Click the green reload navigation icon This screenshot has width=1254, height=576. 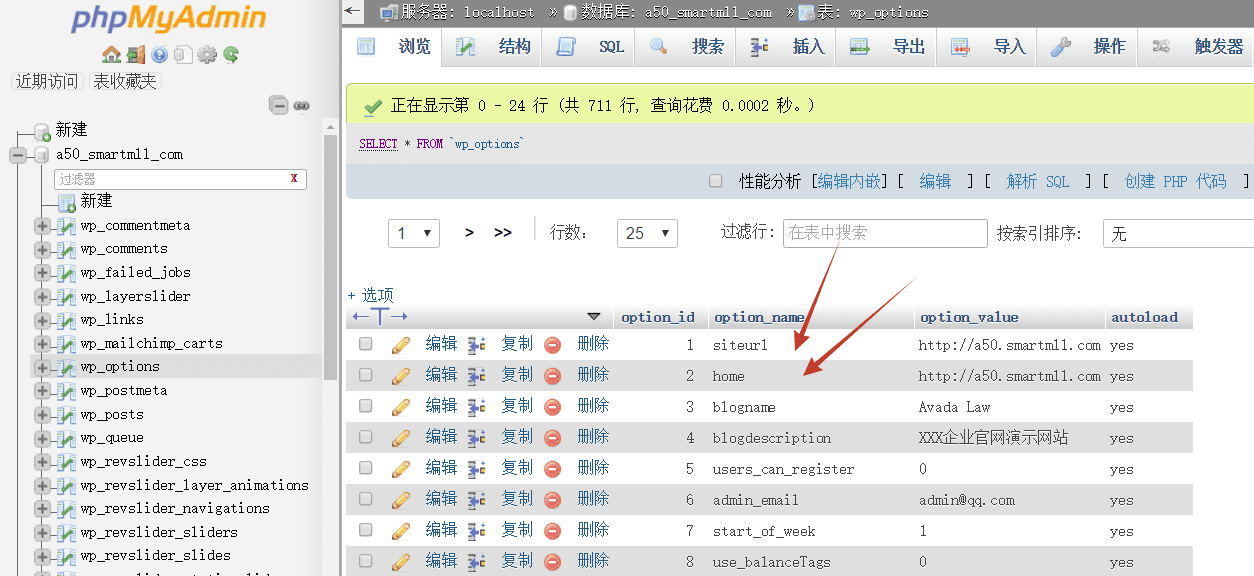(231, 55)
